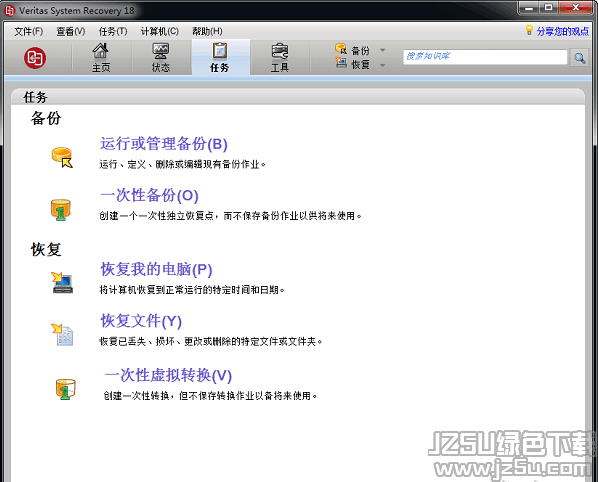Click the 恢复文件 document icon
598x482 pixels.
click(x=62, y=334)
